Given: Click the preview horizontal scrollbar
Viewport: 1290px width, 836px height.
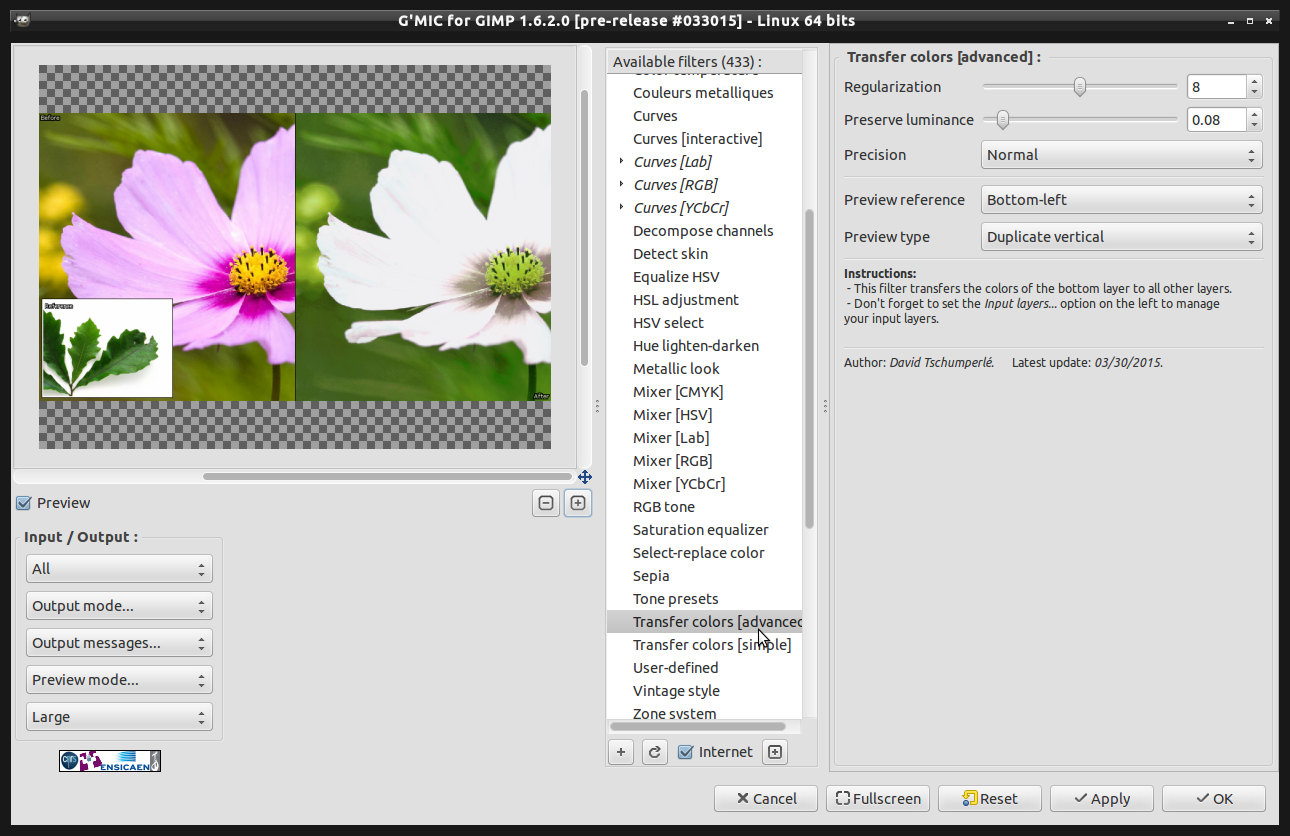Looking at the screenshot, I should click(x=387, y=477).
